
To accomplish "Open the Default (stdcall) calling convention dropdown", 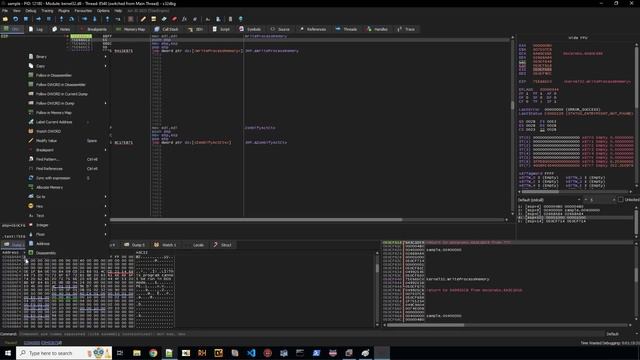I will point(549,200).
